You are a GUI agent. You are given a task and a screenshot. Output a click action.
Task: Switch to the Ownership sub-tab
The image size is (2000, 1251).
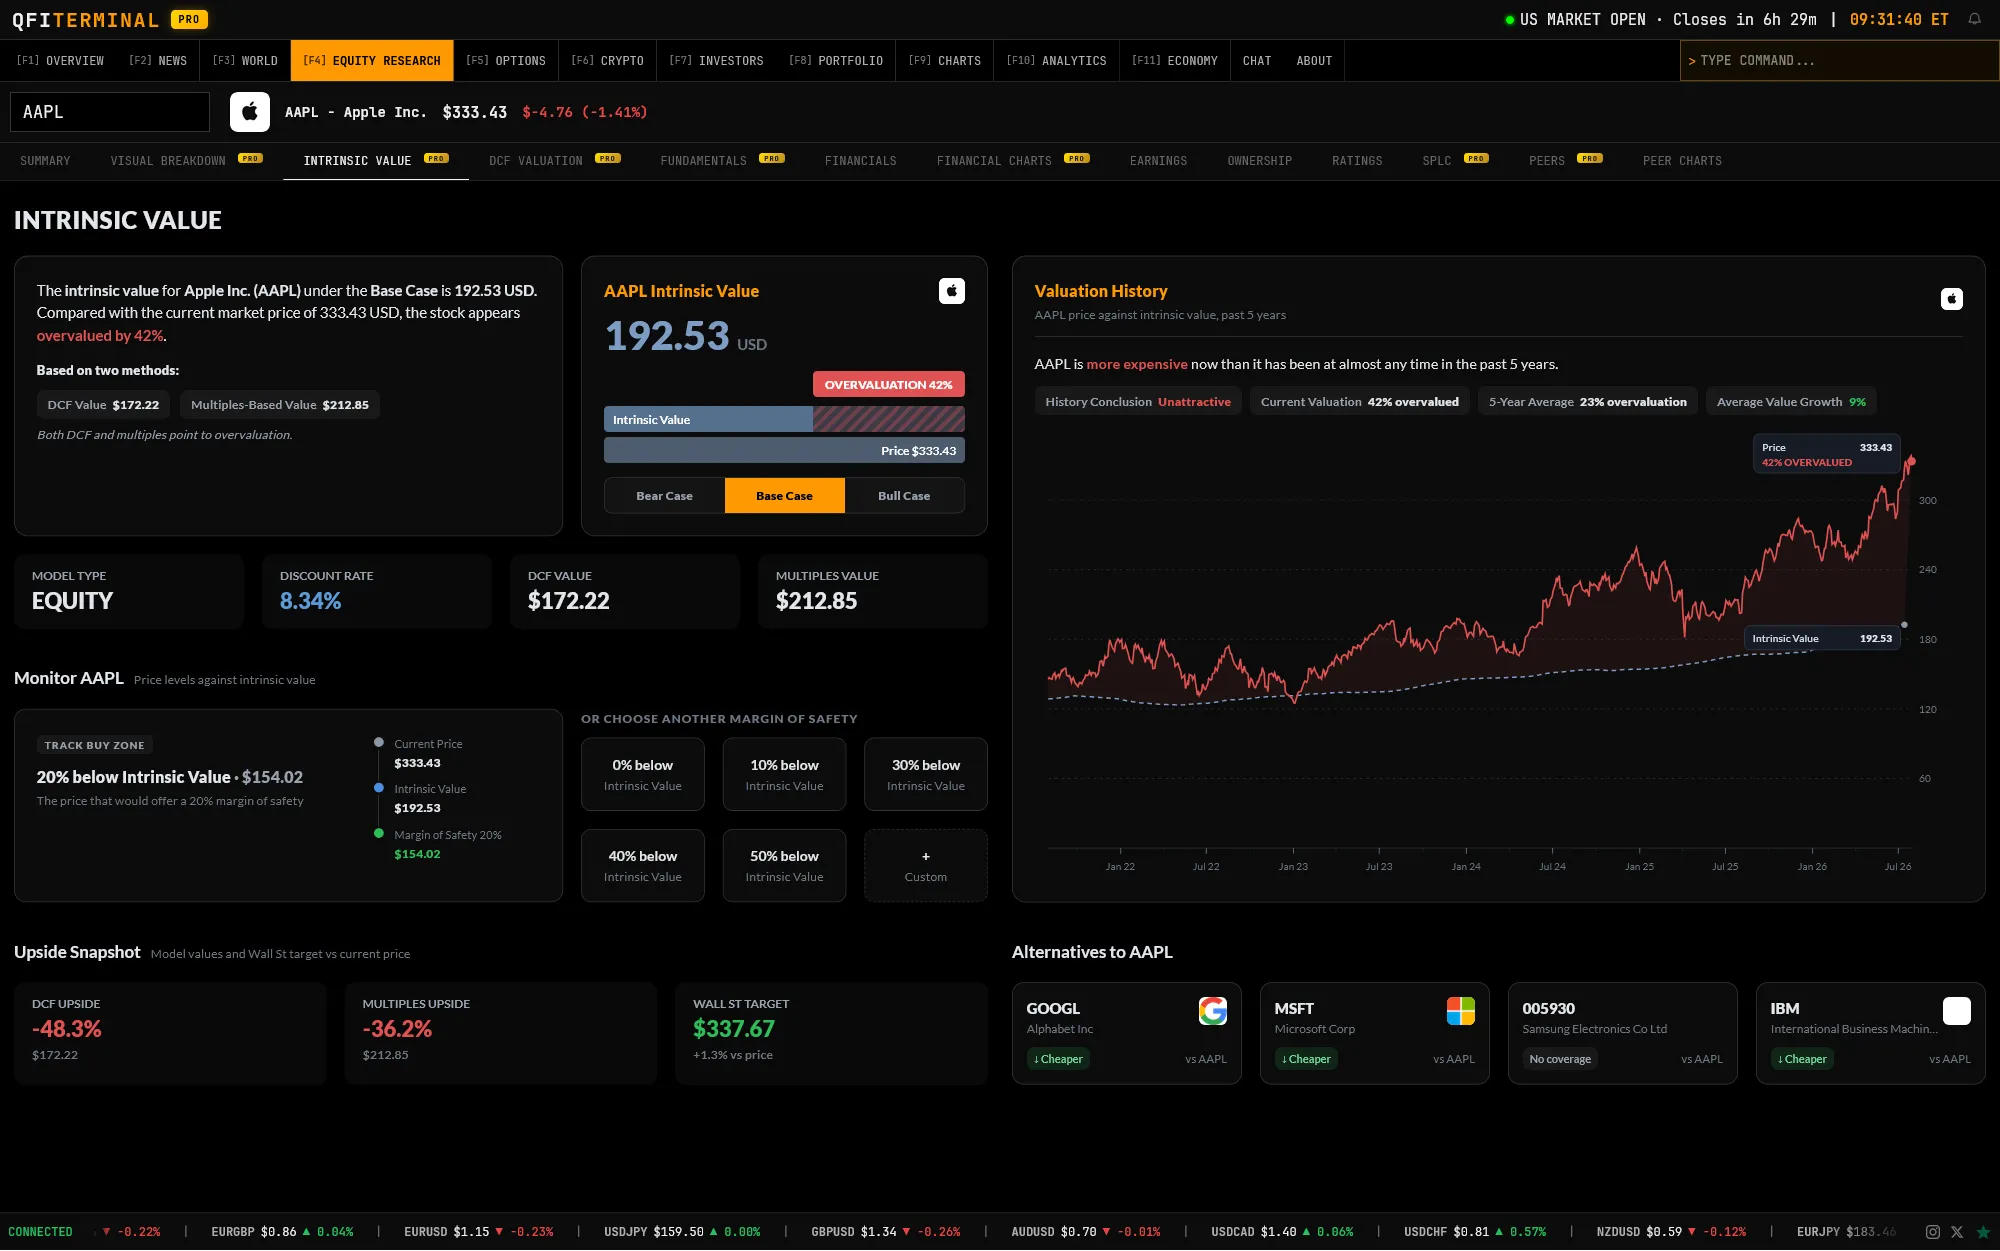pyautogui.click(x=1260, y=161)
